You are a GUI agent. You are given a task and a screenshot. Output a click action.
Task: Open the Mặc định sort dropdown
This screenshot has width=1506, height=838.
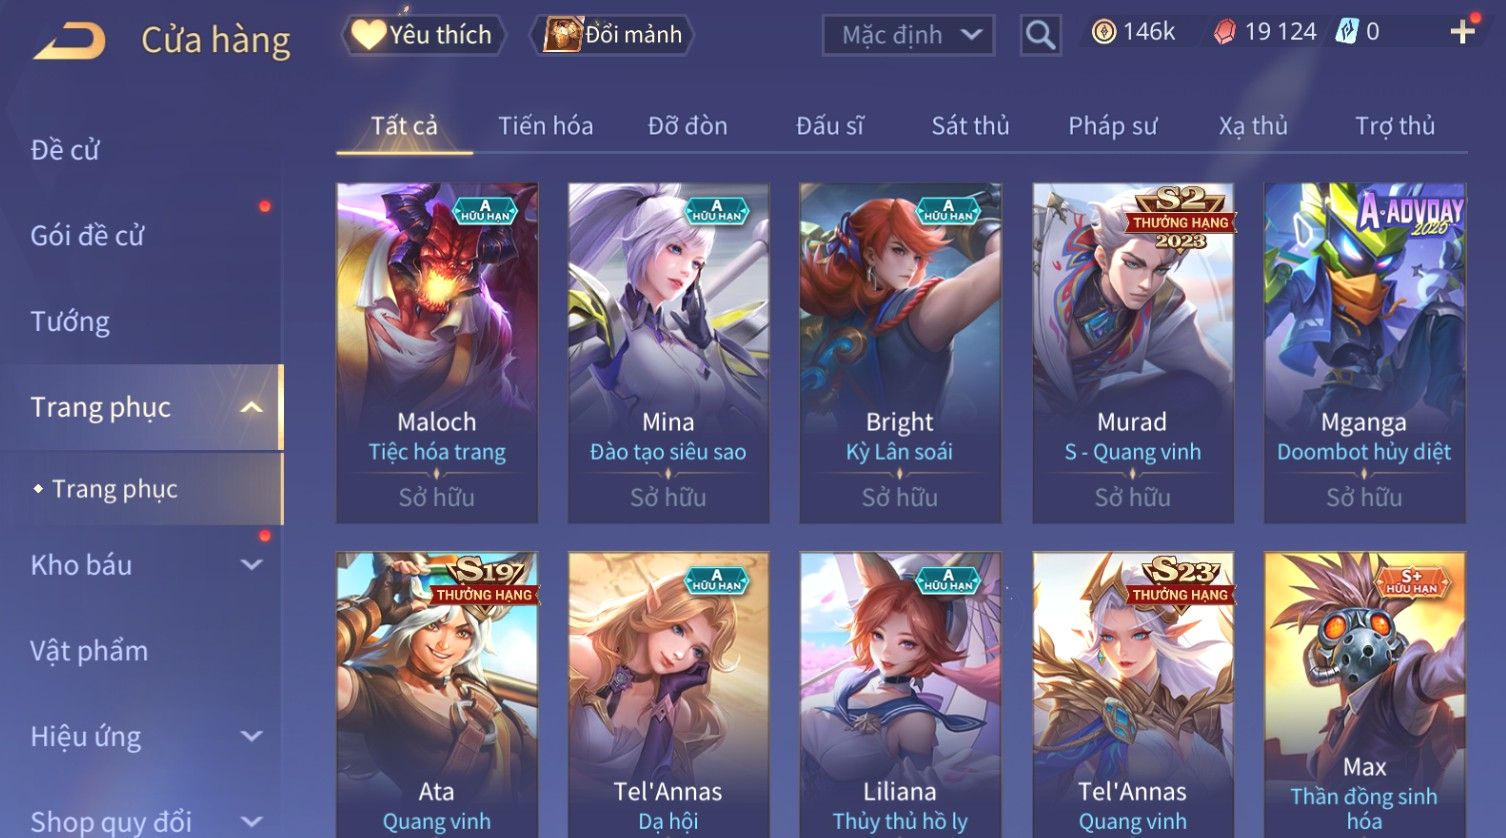coord(908,36)
